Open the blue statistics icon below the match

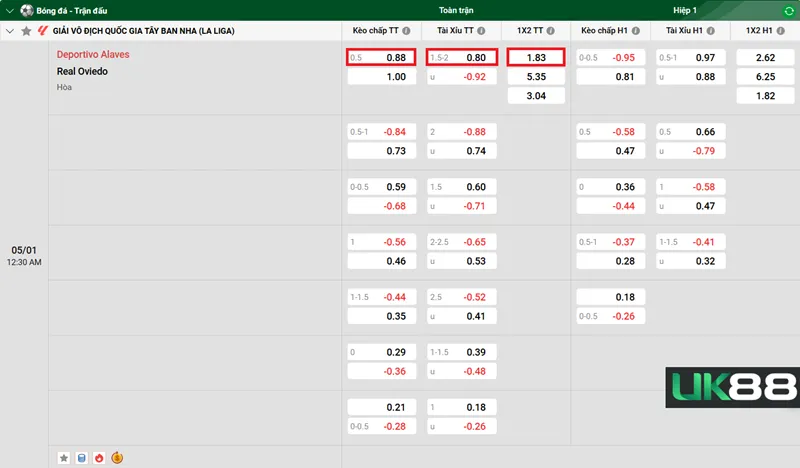82,458
